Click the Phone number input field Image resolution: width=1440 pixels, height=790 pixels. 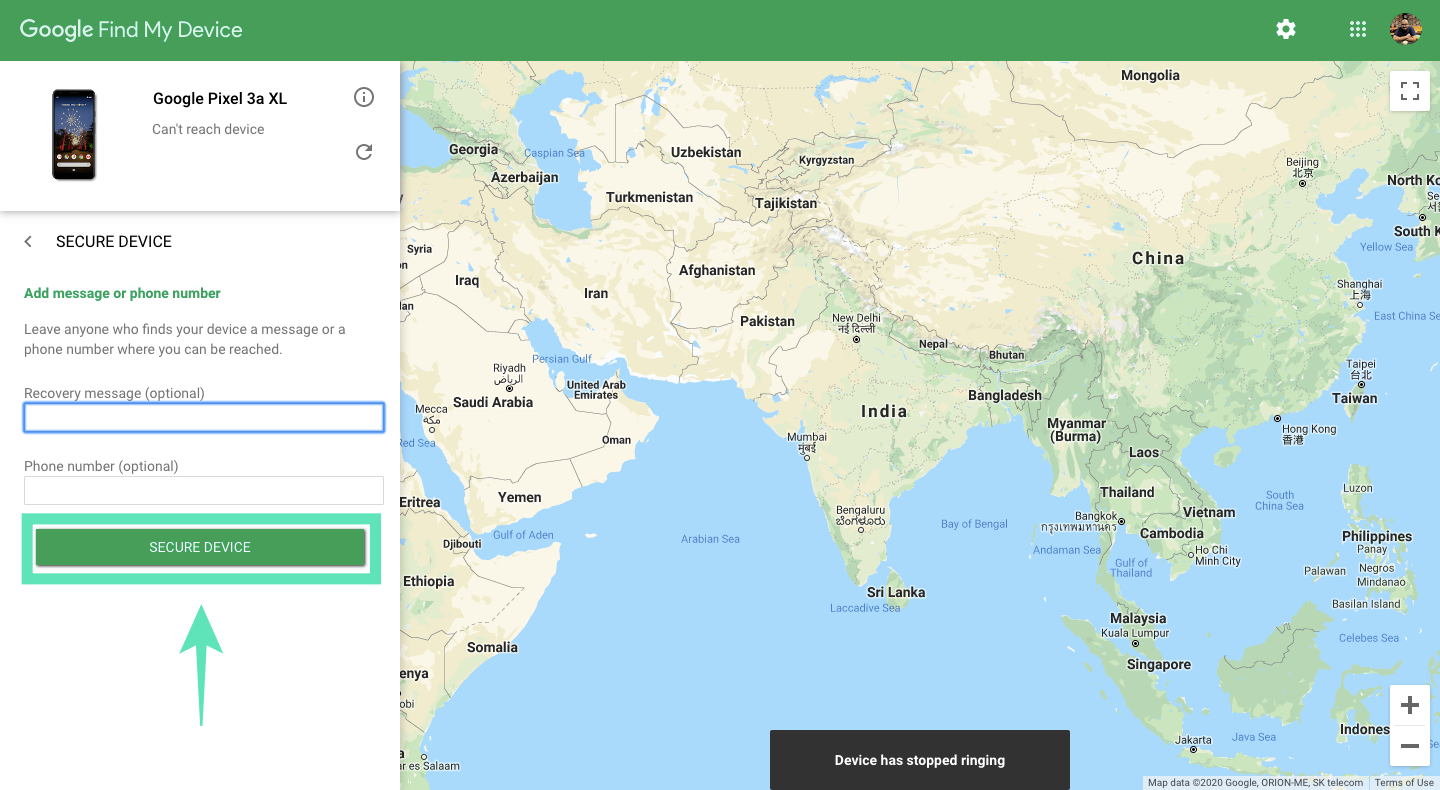[204, 490]
